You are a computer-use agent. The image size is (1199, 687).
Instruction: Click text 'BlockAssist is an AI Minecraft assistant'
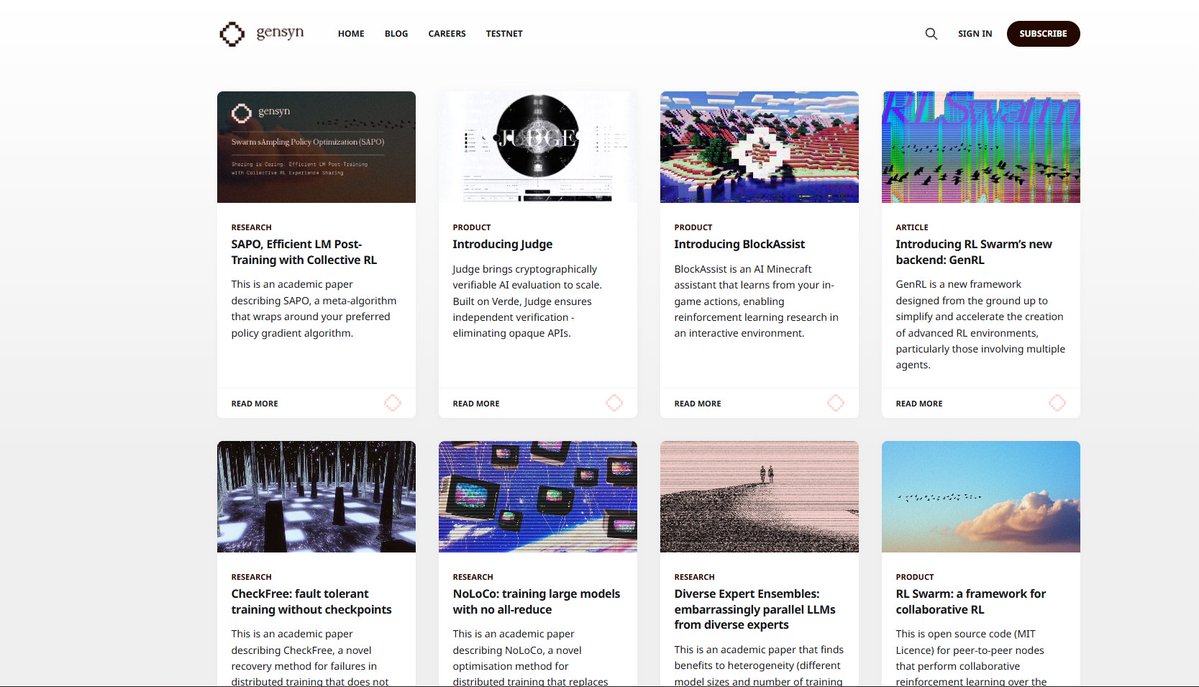[x=755, y=301]
